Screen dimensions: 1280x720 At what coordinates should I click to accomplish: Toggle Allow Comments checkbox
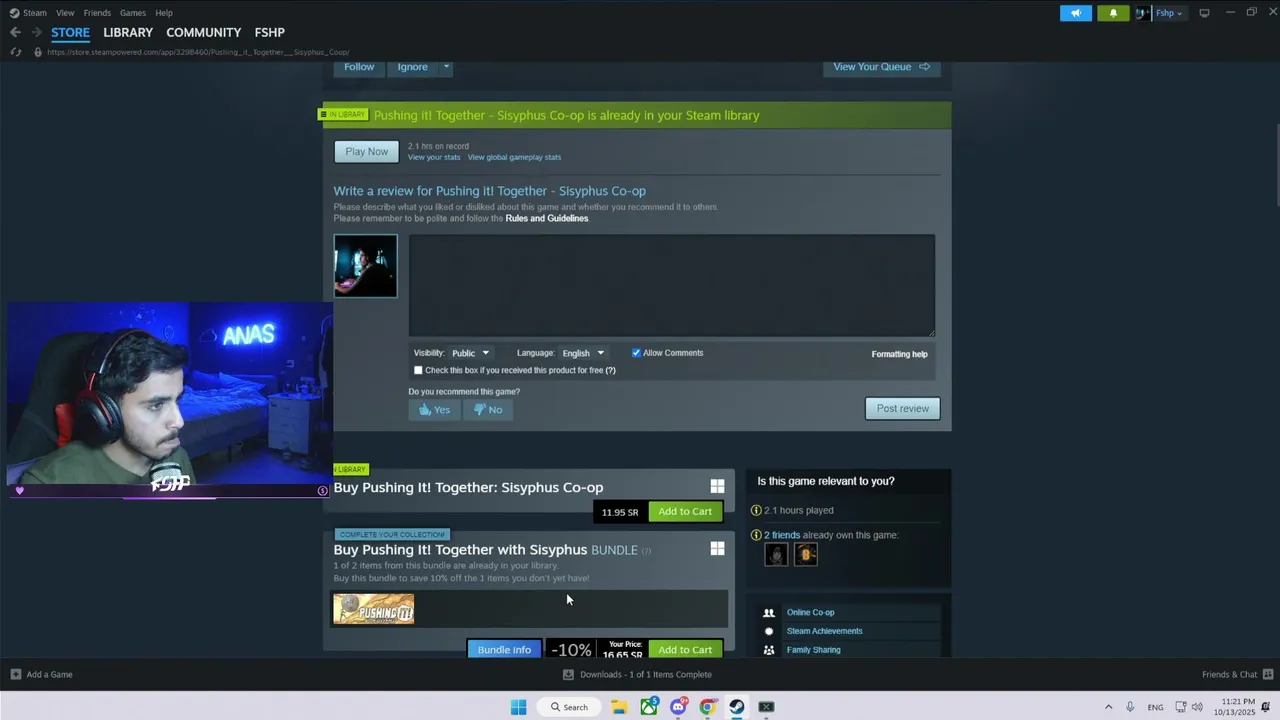point(636,353)
